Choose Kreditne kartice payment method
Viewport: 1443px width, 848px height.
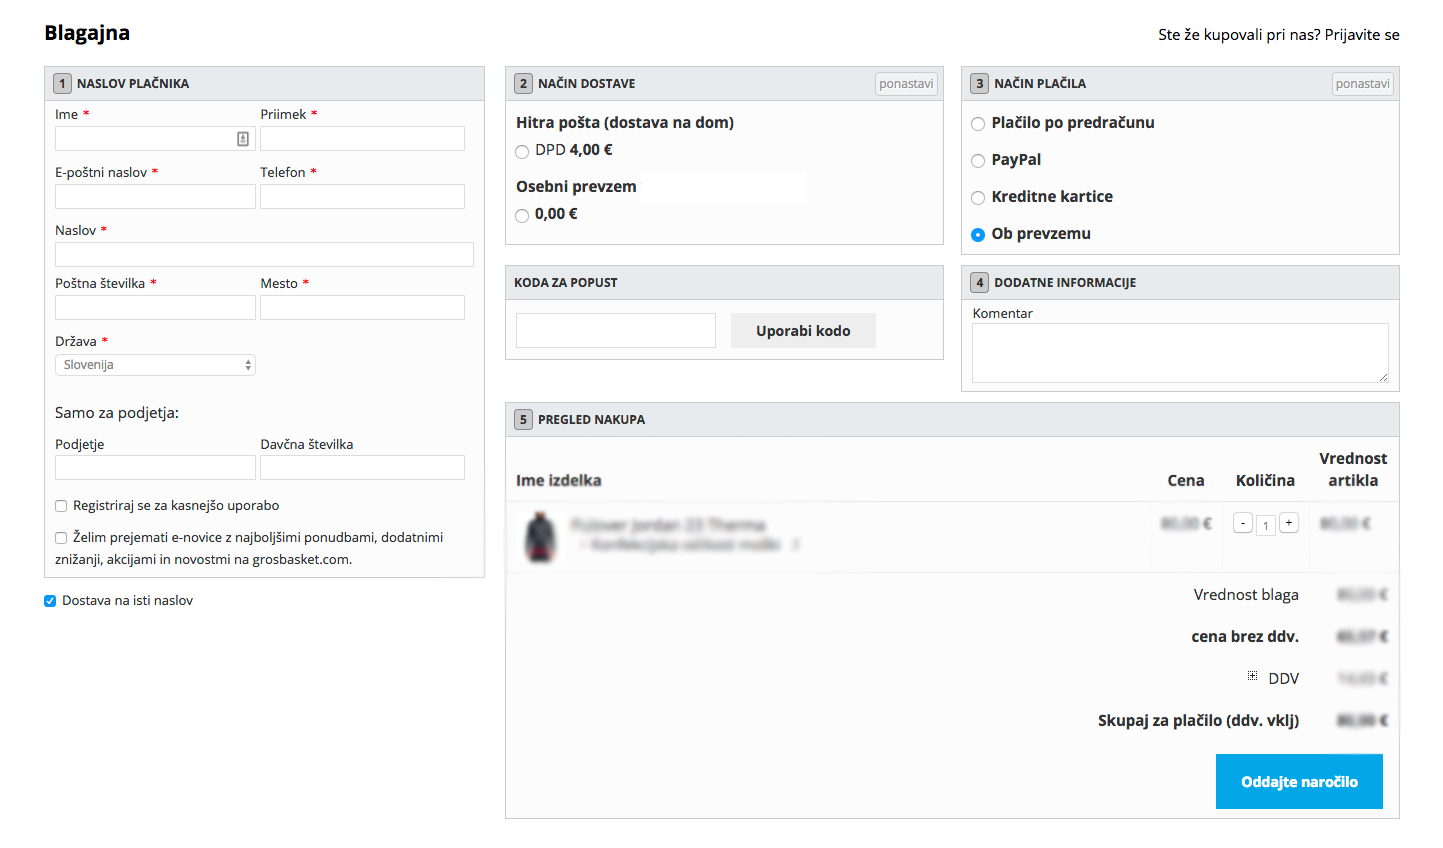(x=978, y=198)
